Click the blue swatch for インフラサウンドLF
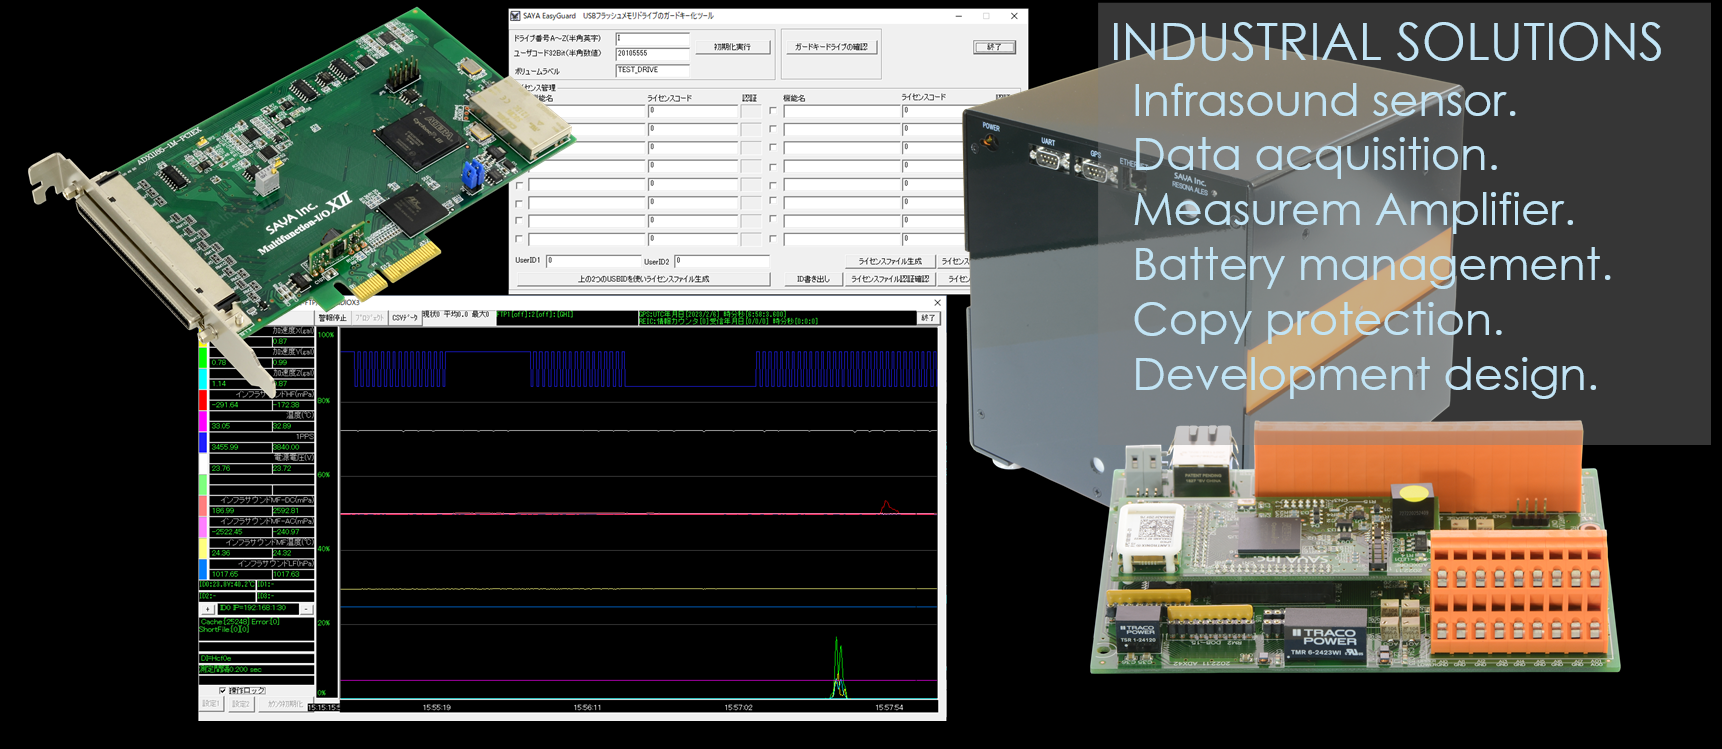This screenshot has width=1722, height=749. click(204, 569)
